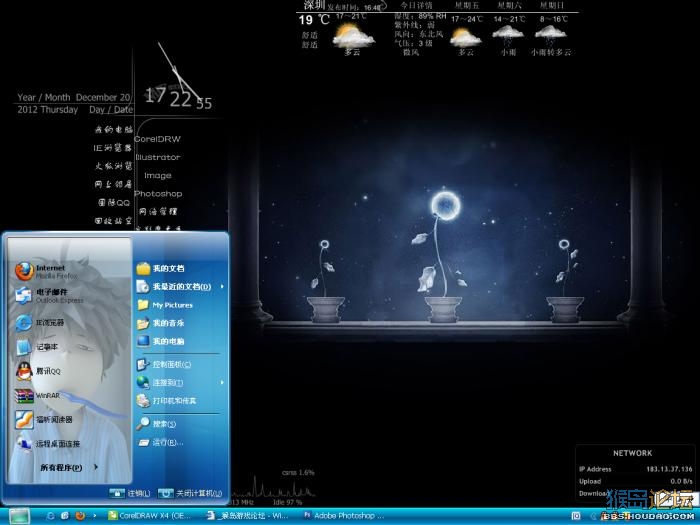Click the system tray icon near clock
The width and height of the screenshot is (700, 525).
[576, 516]
